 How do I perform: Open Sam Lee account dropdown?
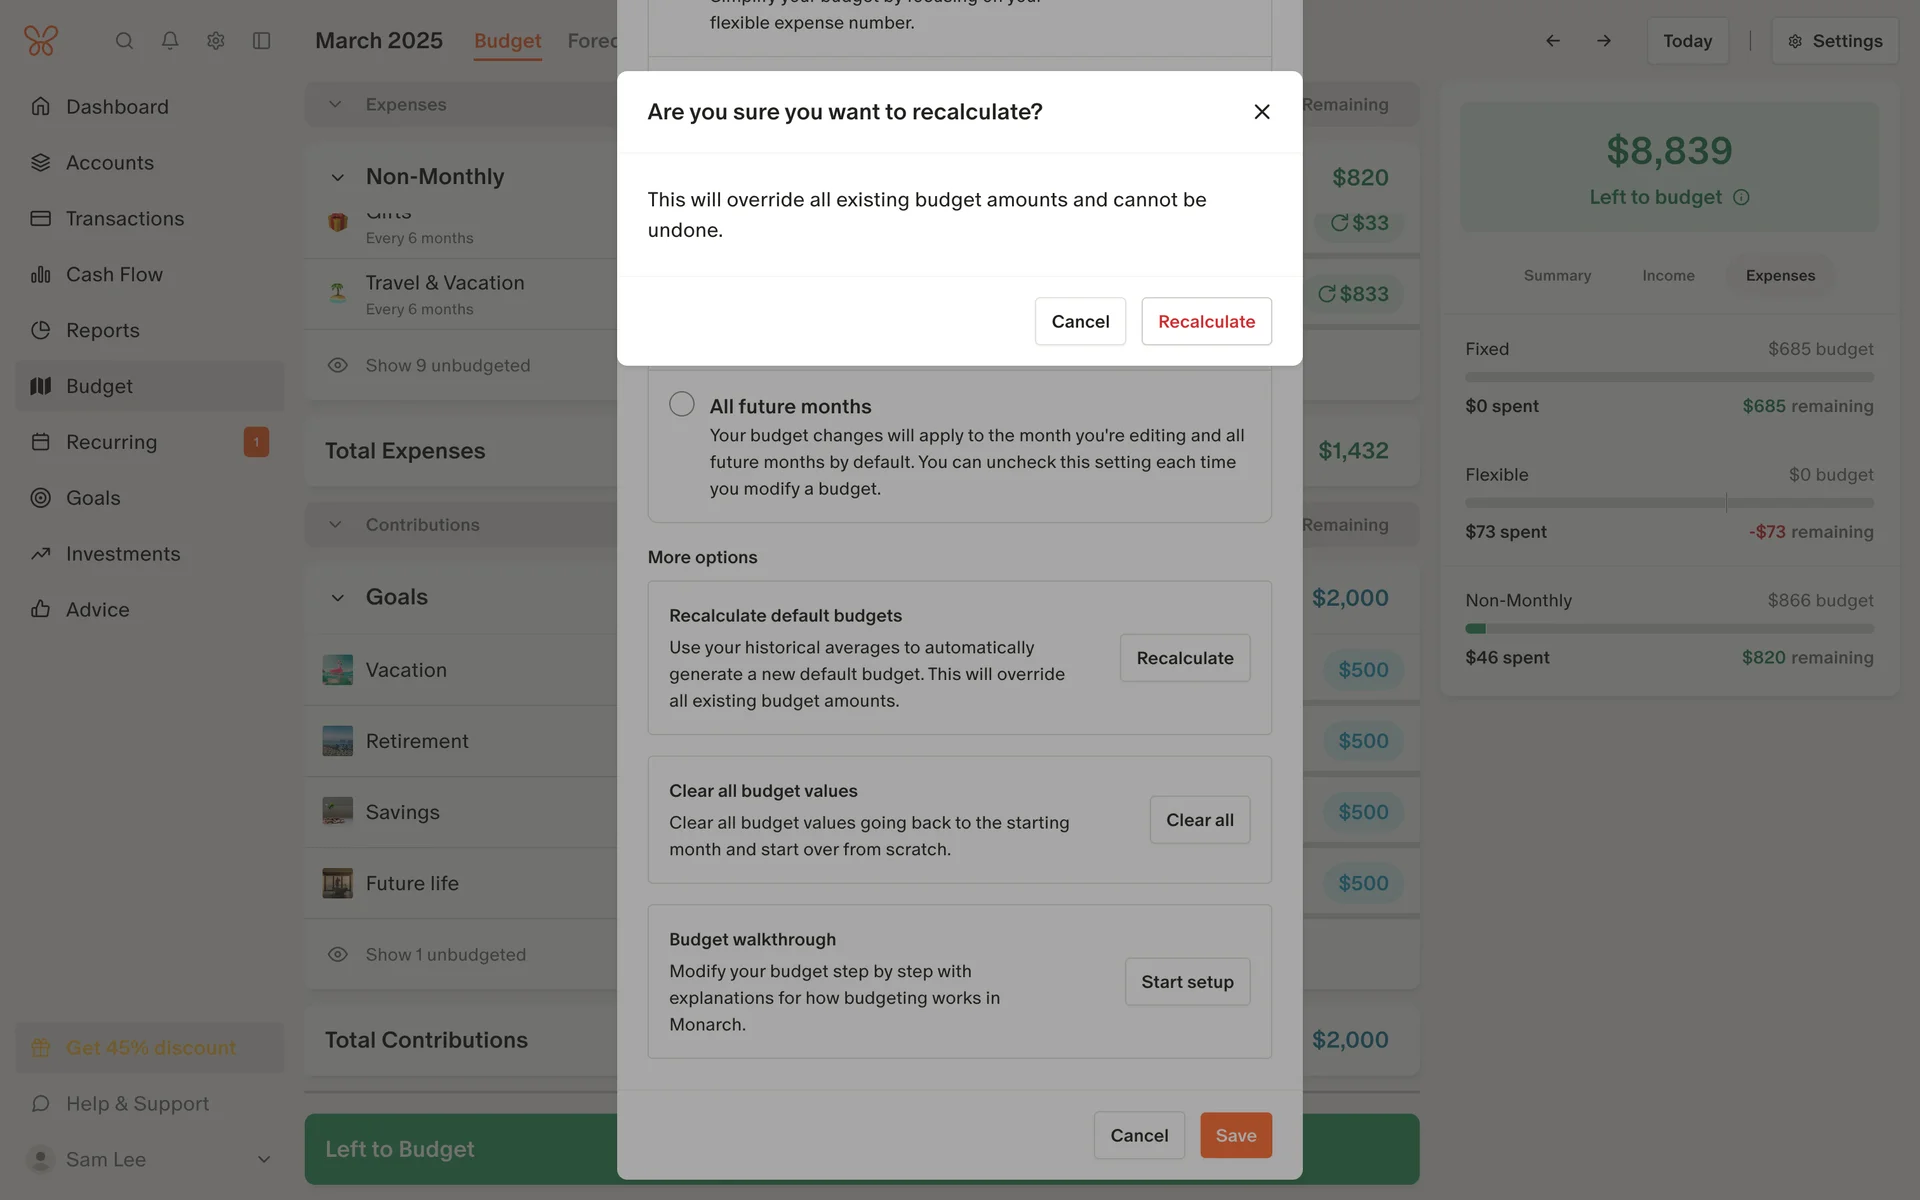(x=264, y=1160)
